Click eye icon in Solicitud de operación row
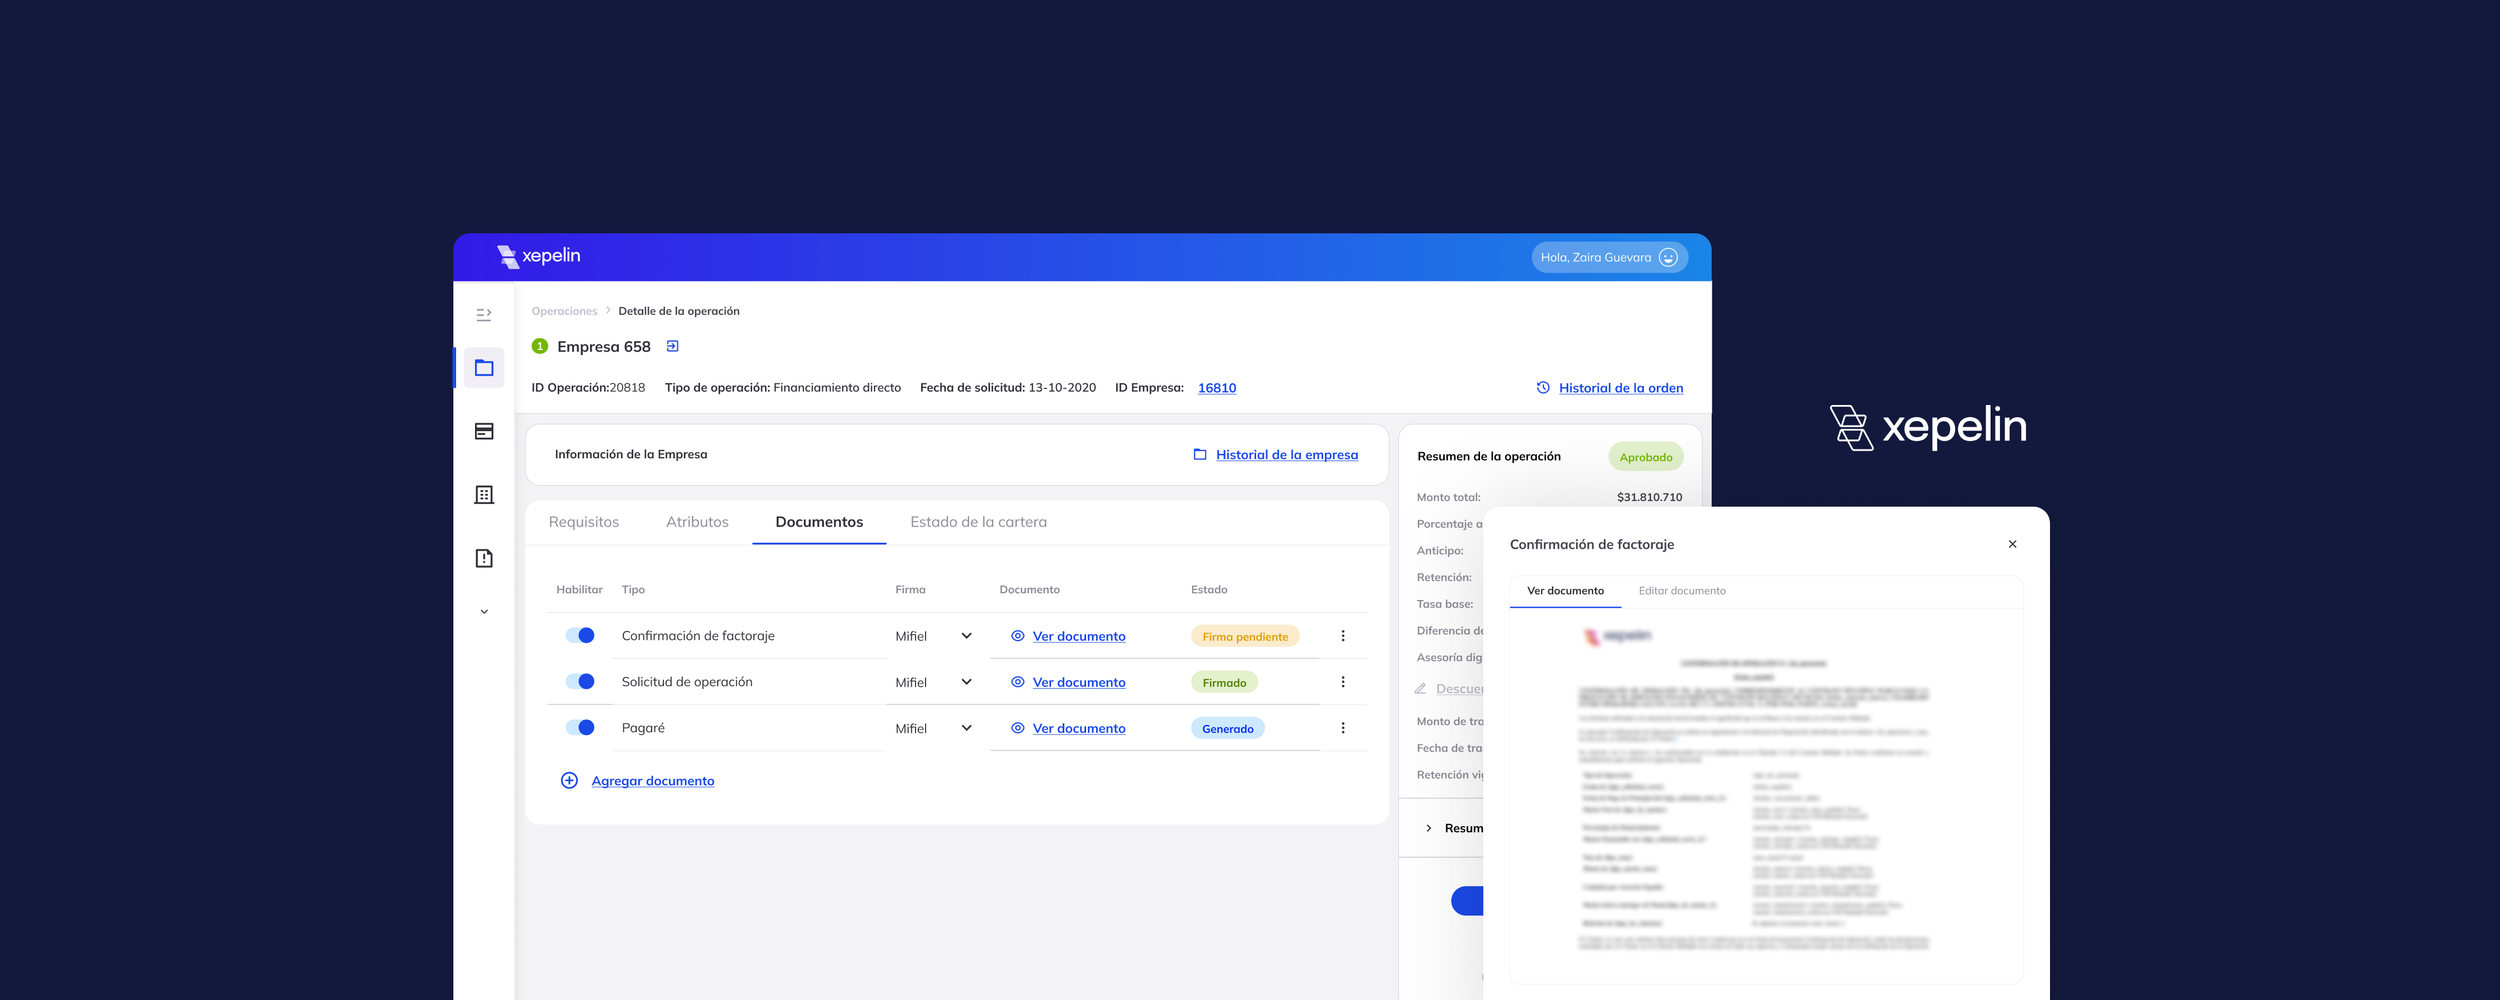The width and height of the screenshot is (2500, 1000). point(1017,682)
